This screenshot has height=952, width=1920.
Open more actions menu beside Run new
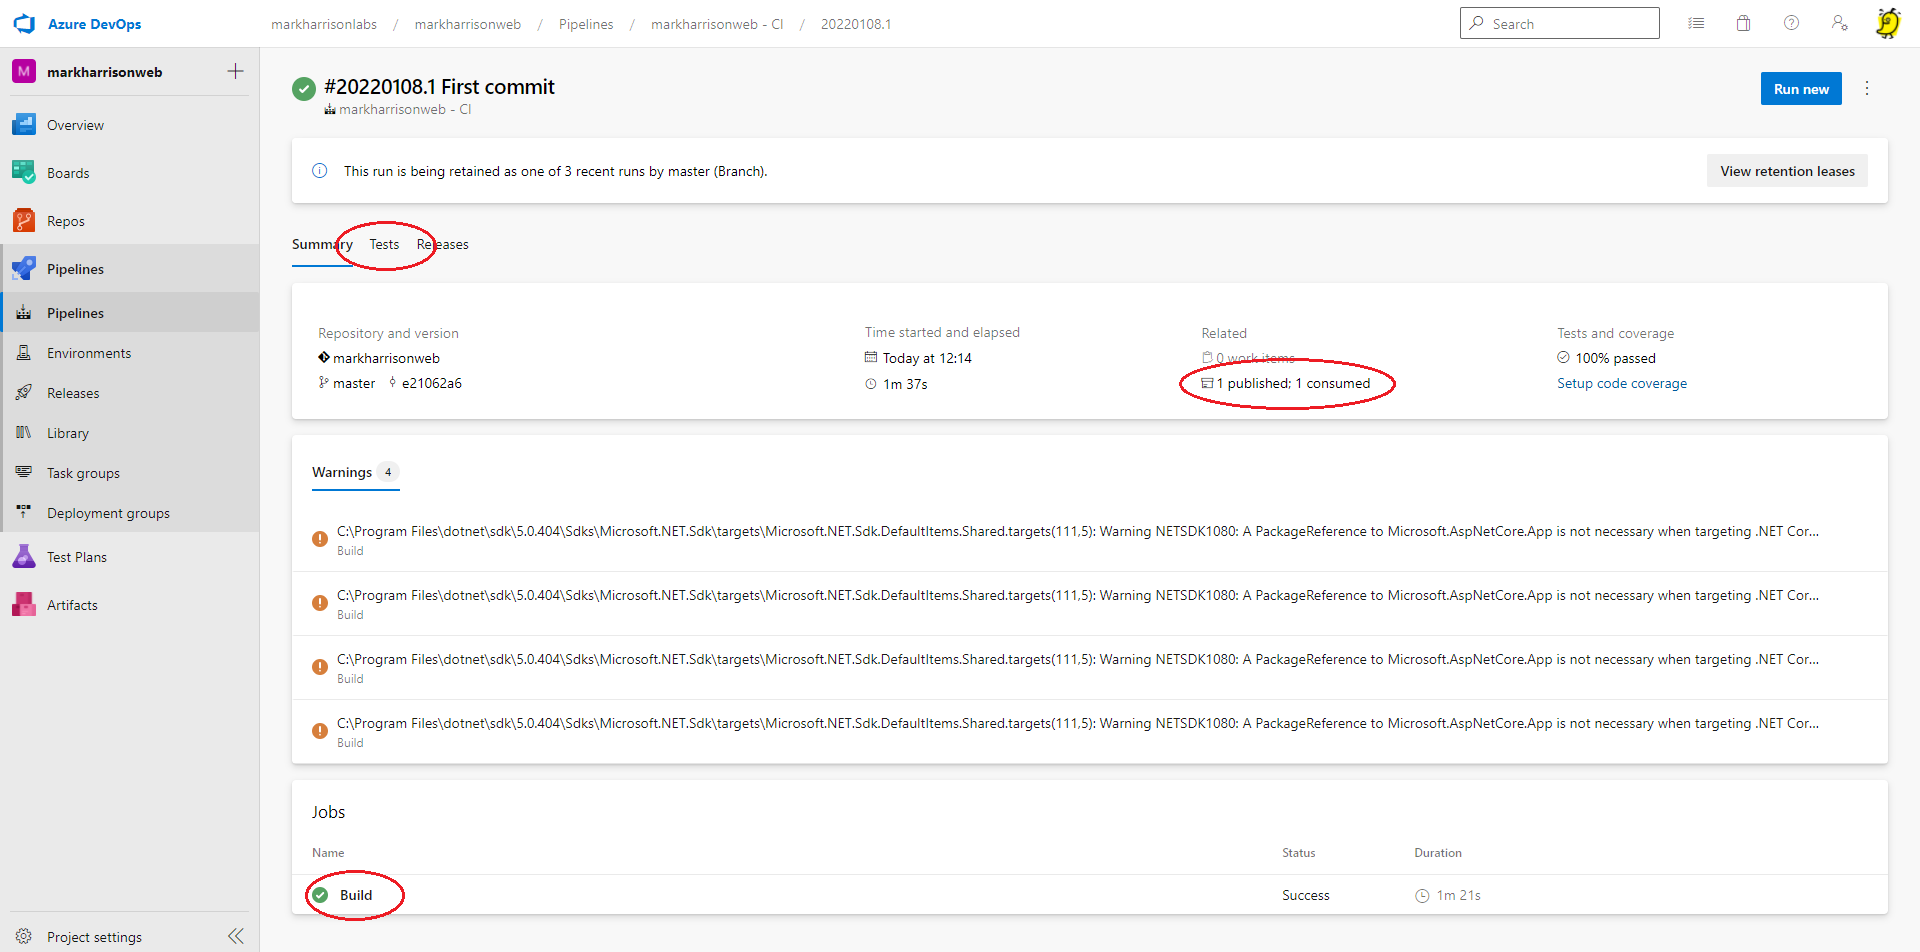tap(1866, 89)
